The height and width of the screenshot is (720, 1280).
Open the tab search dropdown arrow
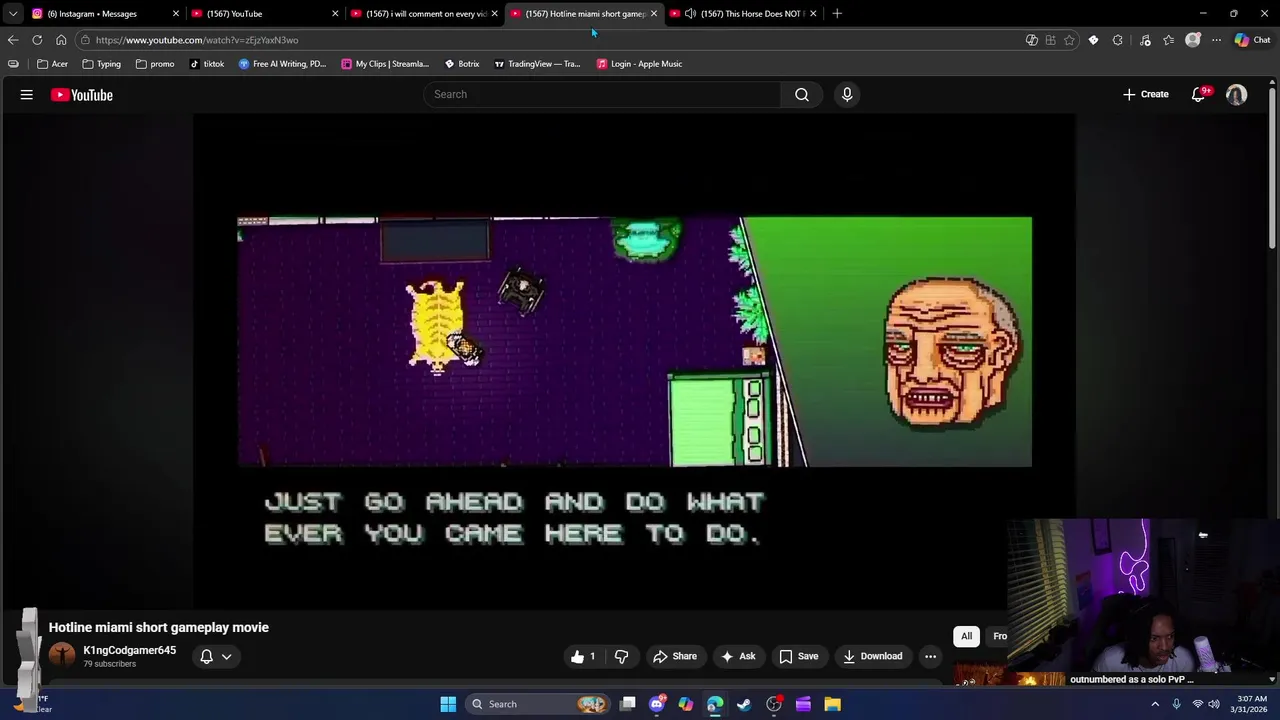(x=12, y=13)
